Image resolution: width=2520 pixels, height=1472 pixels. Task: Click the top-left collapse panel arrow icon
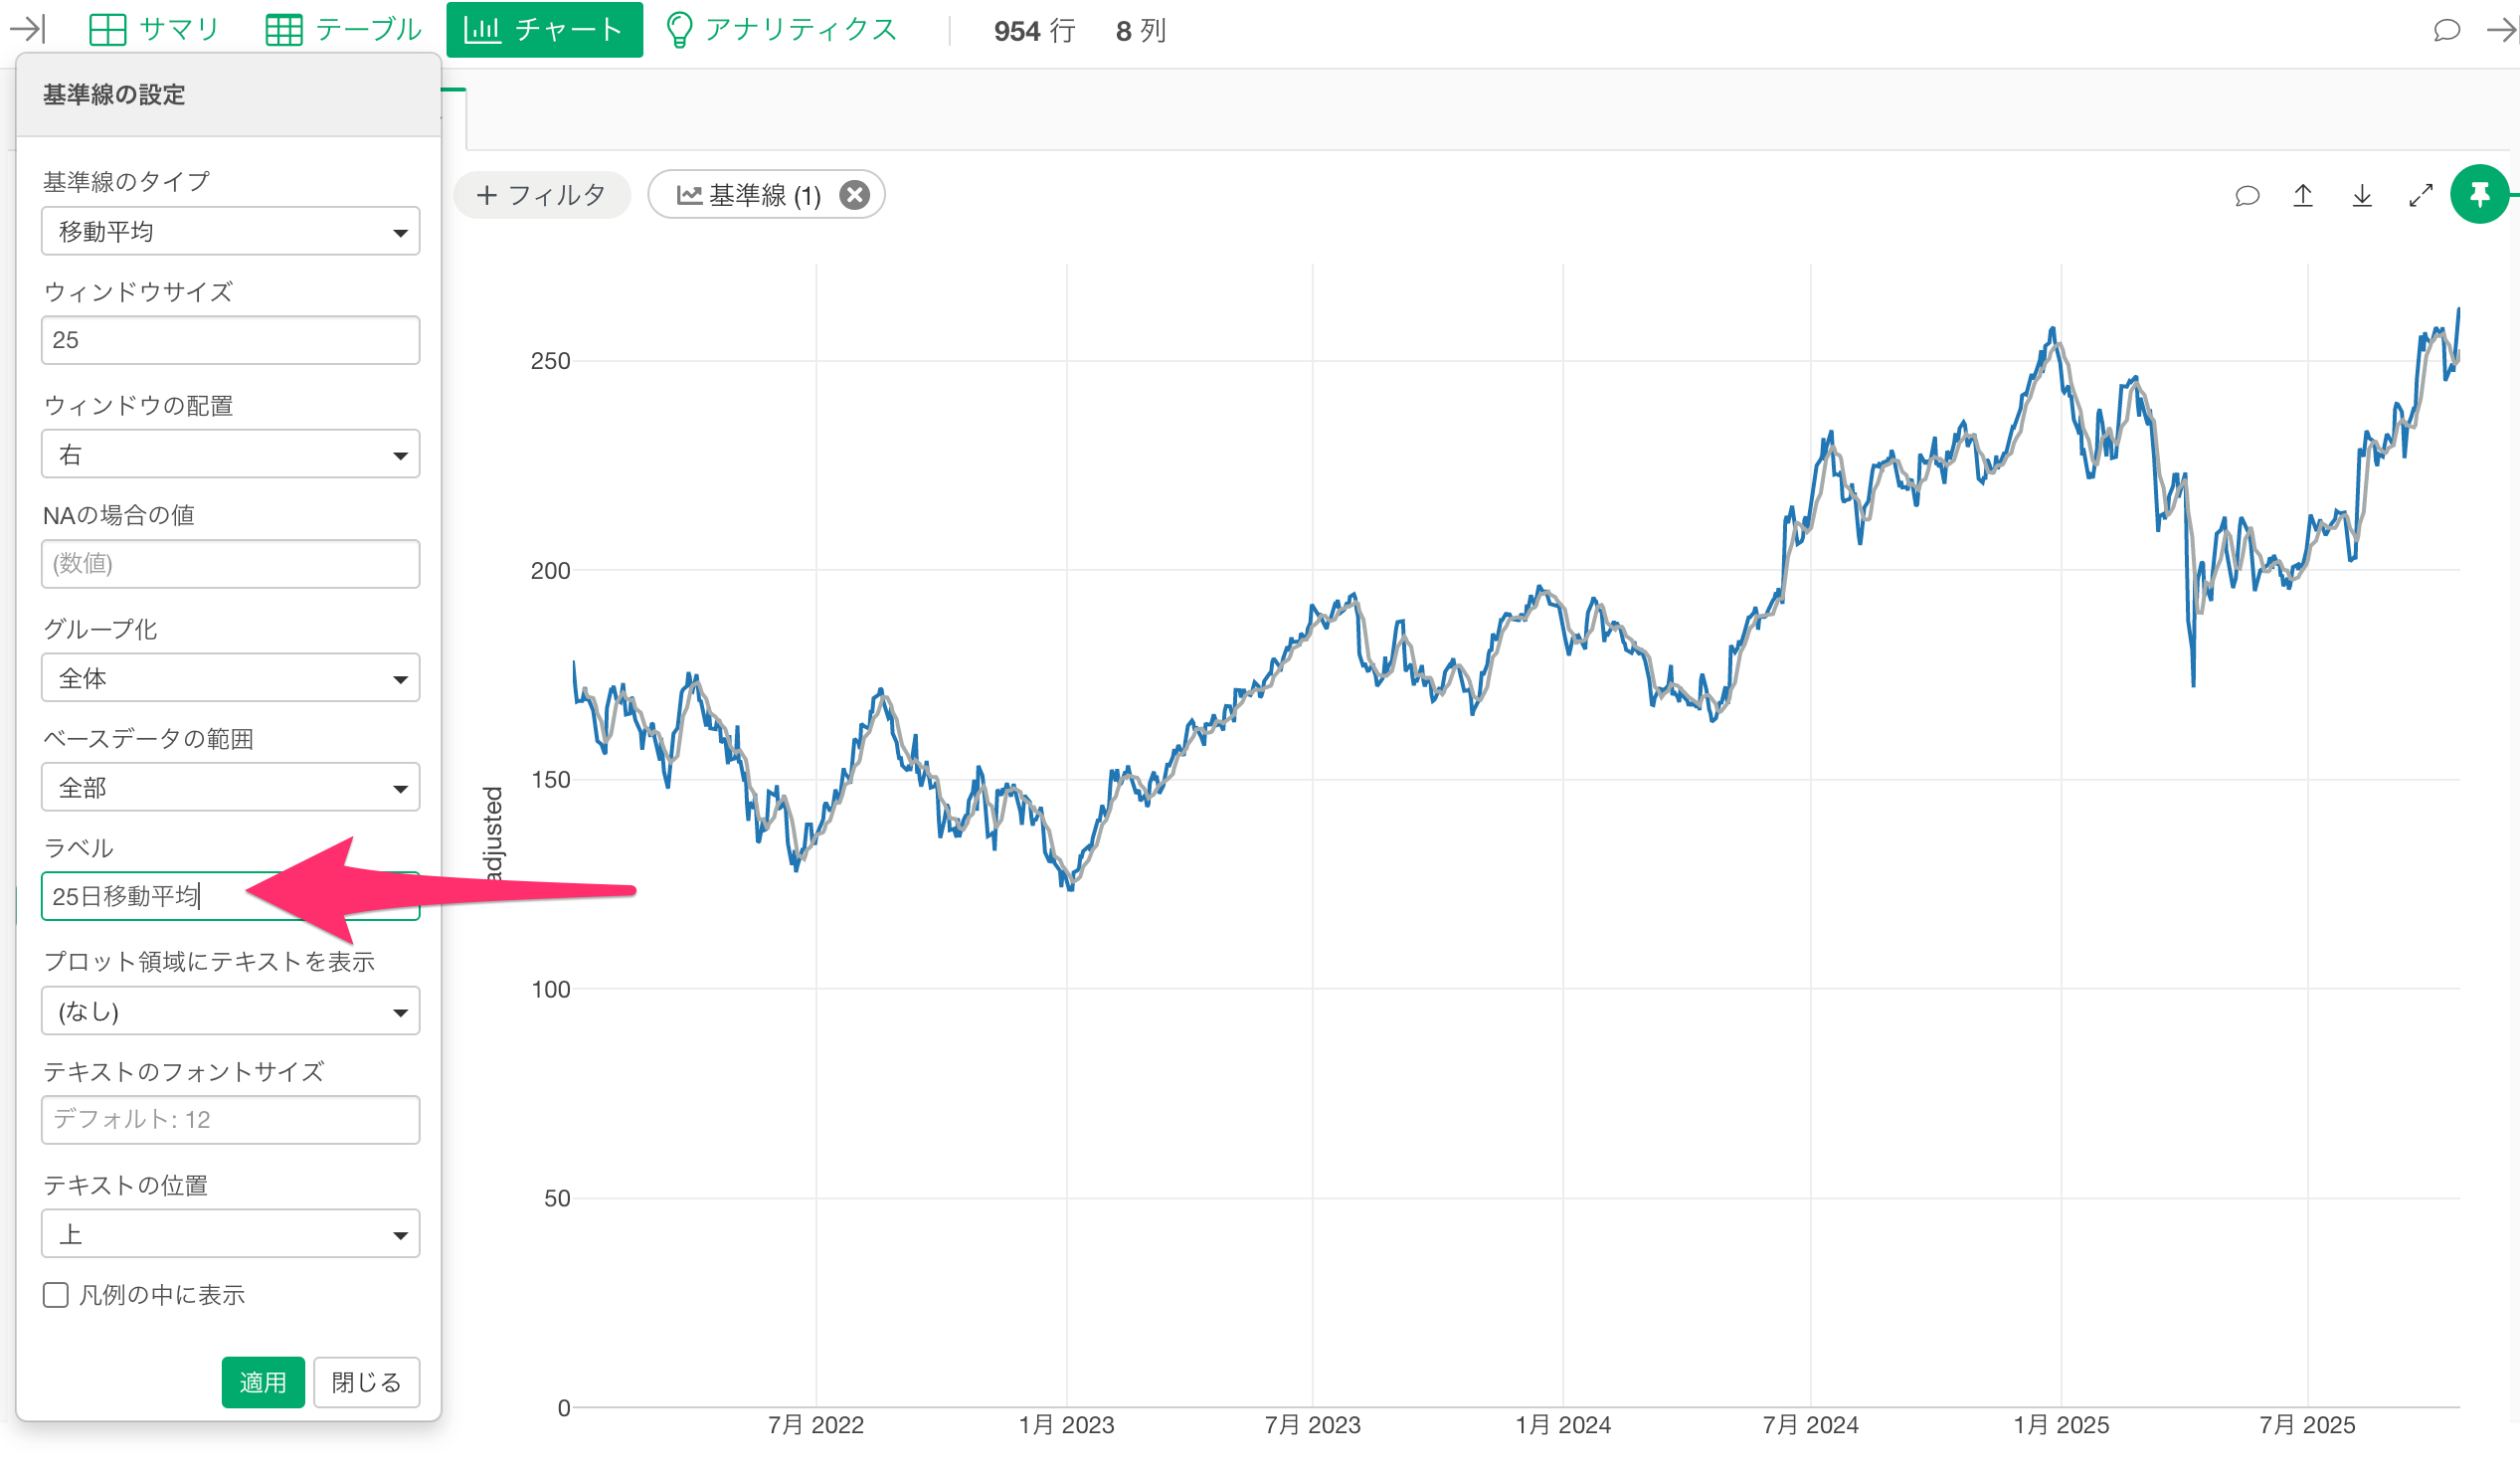[x=27, y=29]
